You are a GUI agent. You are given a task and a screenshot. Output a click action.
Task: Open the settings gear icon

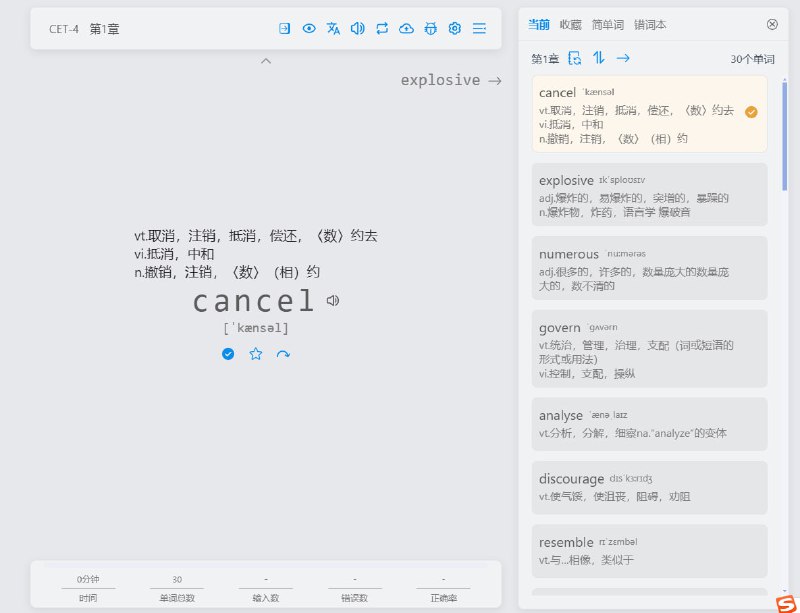click(454, 29)
